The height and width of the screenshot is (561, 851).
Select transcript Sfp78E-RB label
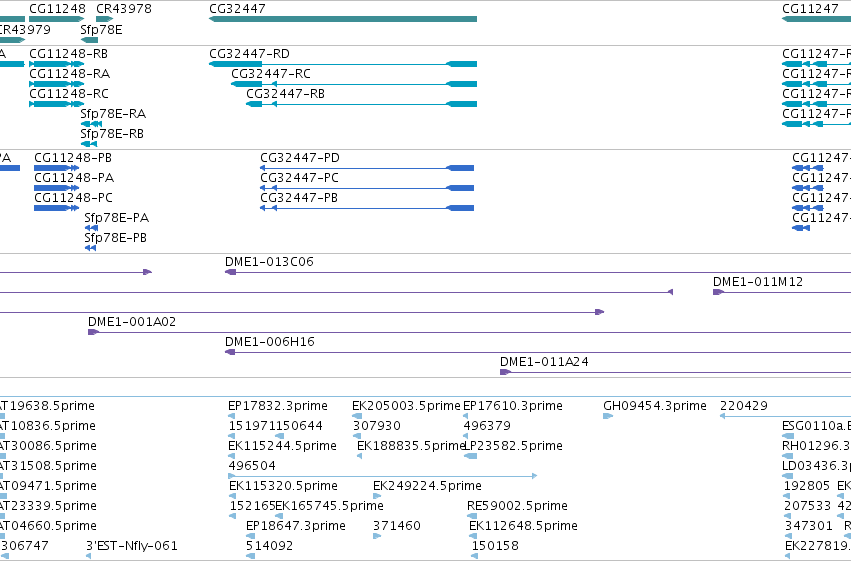[112, 133]
